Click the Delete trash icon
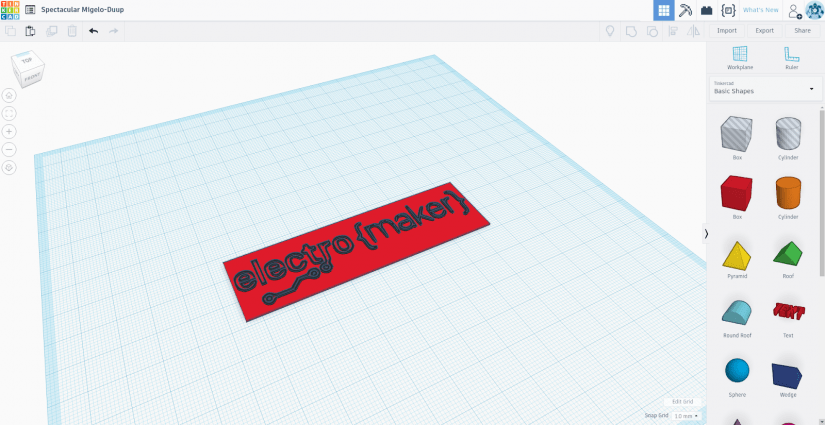825x425 pixels. pyautogui.click(x=72, y=31)
